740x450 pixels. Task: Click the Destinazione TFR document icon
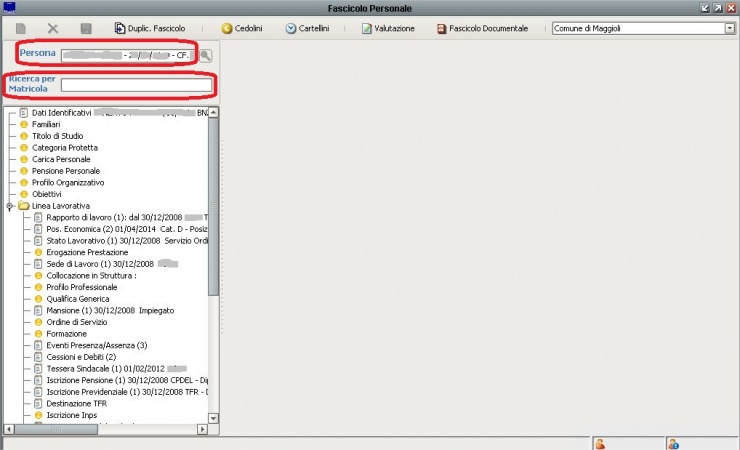[x=38, y=404]
